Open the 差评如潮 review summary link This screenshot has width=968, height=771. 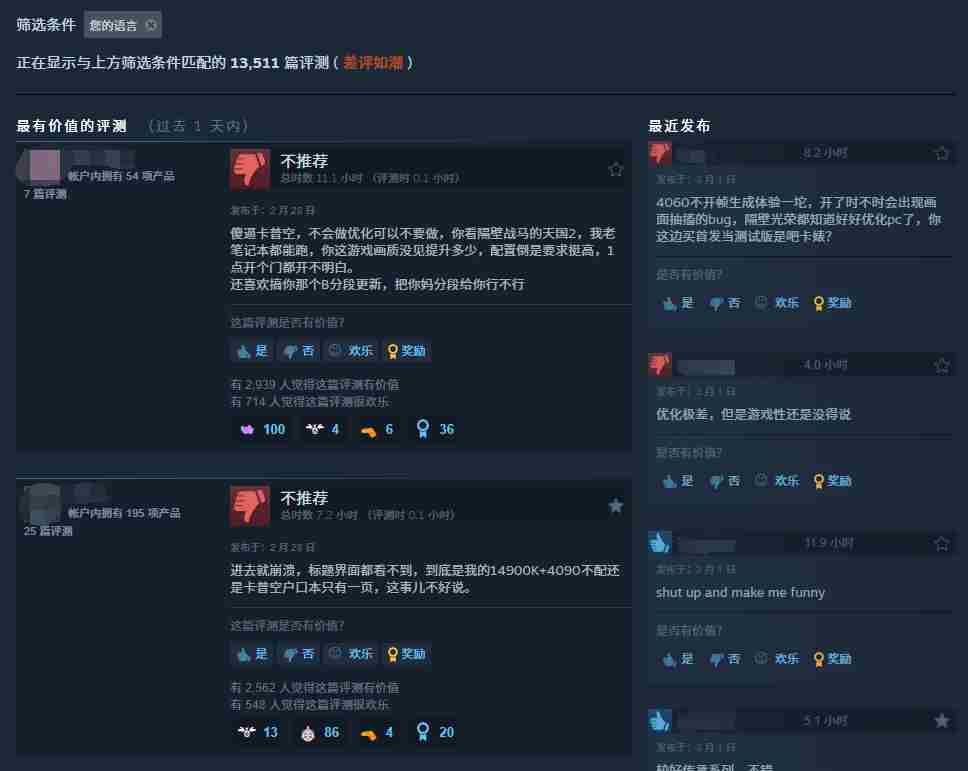[x=373, y=63]
